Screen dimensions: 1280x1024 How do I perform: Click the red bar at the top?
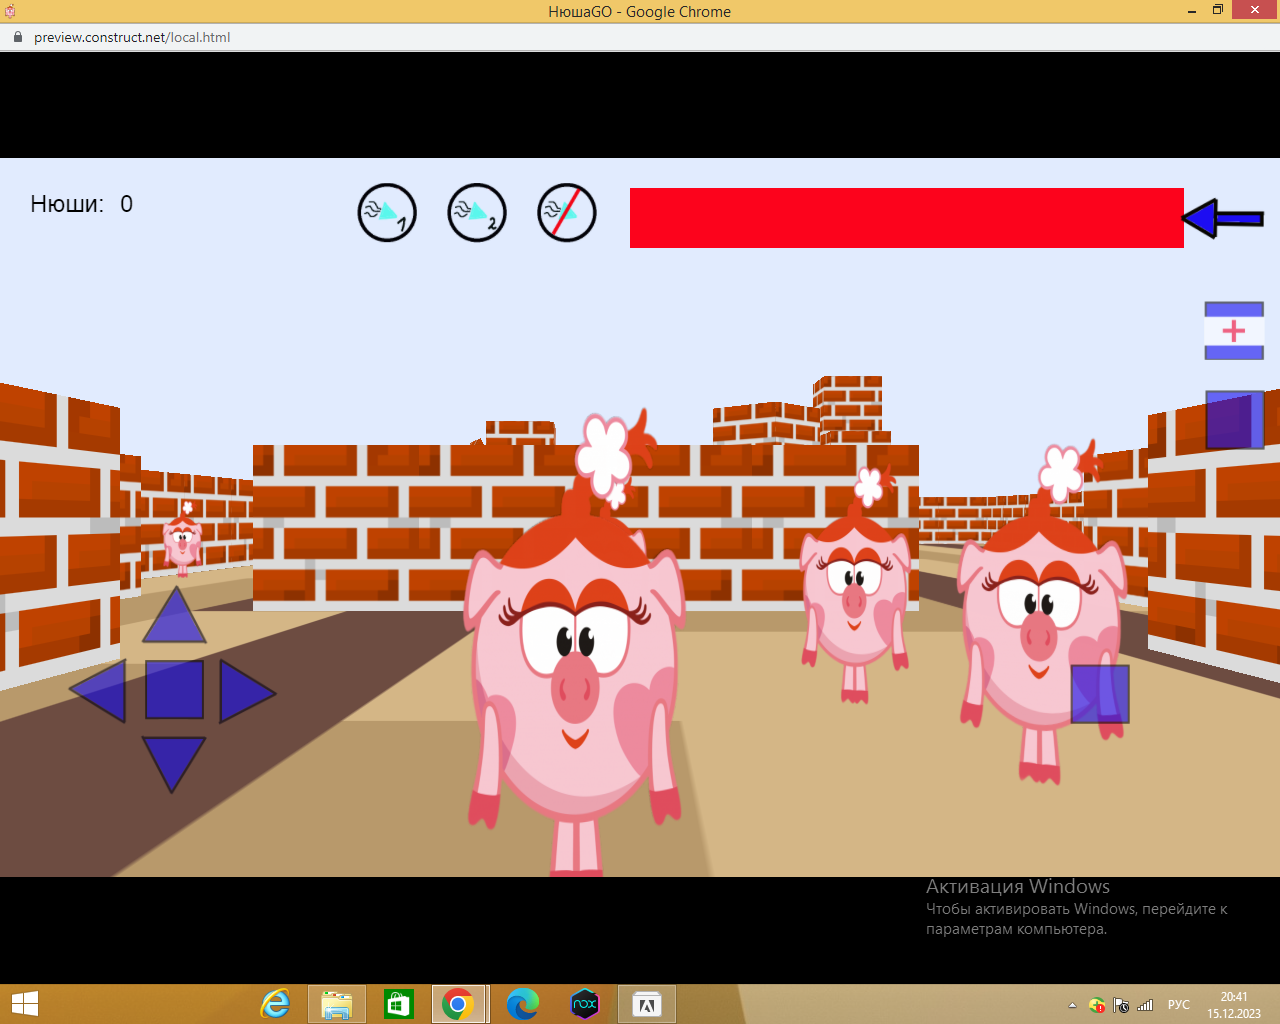click(907, 218)
